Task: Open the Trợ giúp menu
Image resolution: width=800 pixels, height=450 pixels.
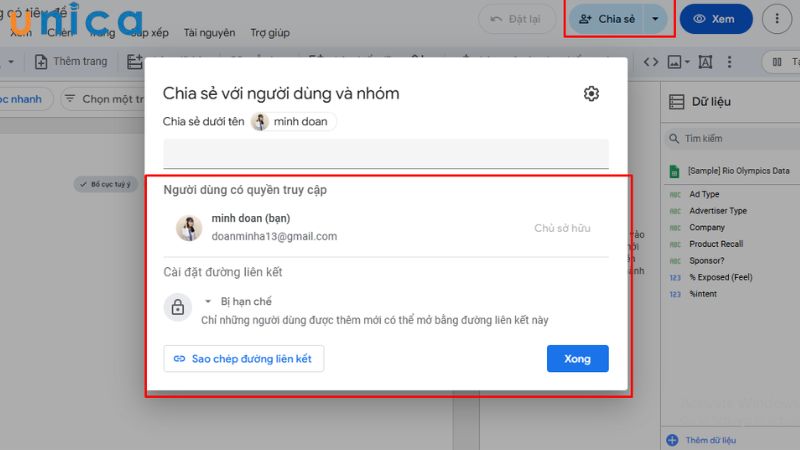Action: (270, 33)
